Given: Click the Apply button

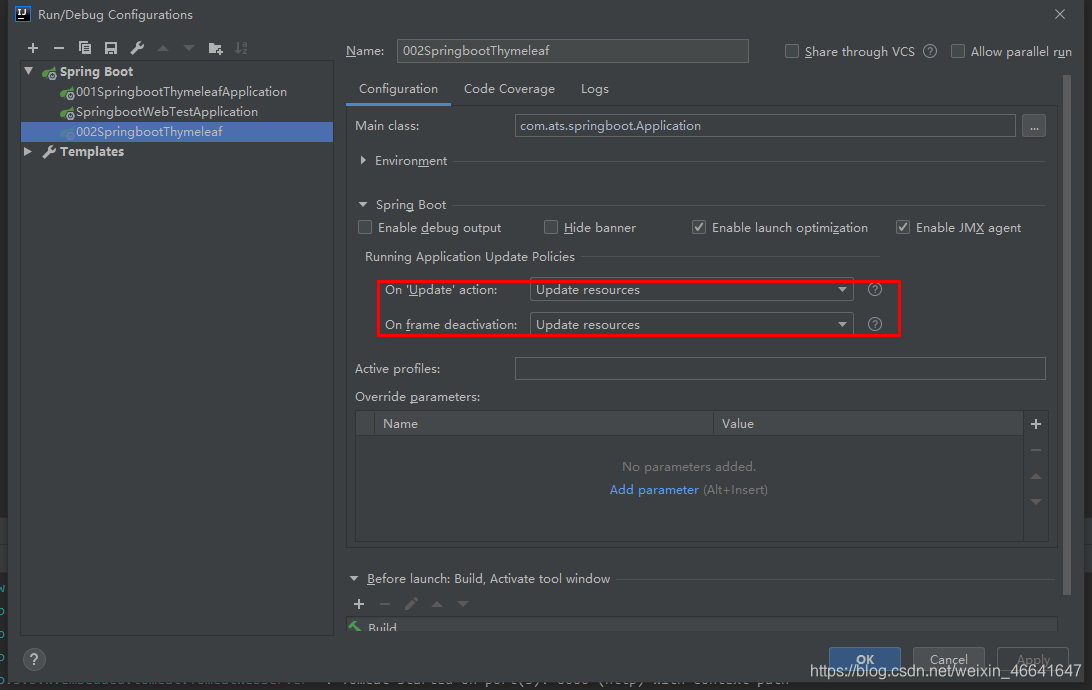Looking at the screenshot, I should [1033, 659].
